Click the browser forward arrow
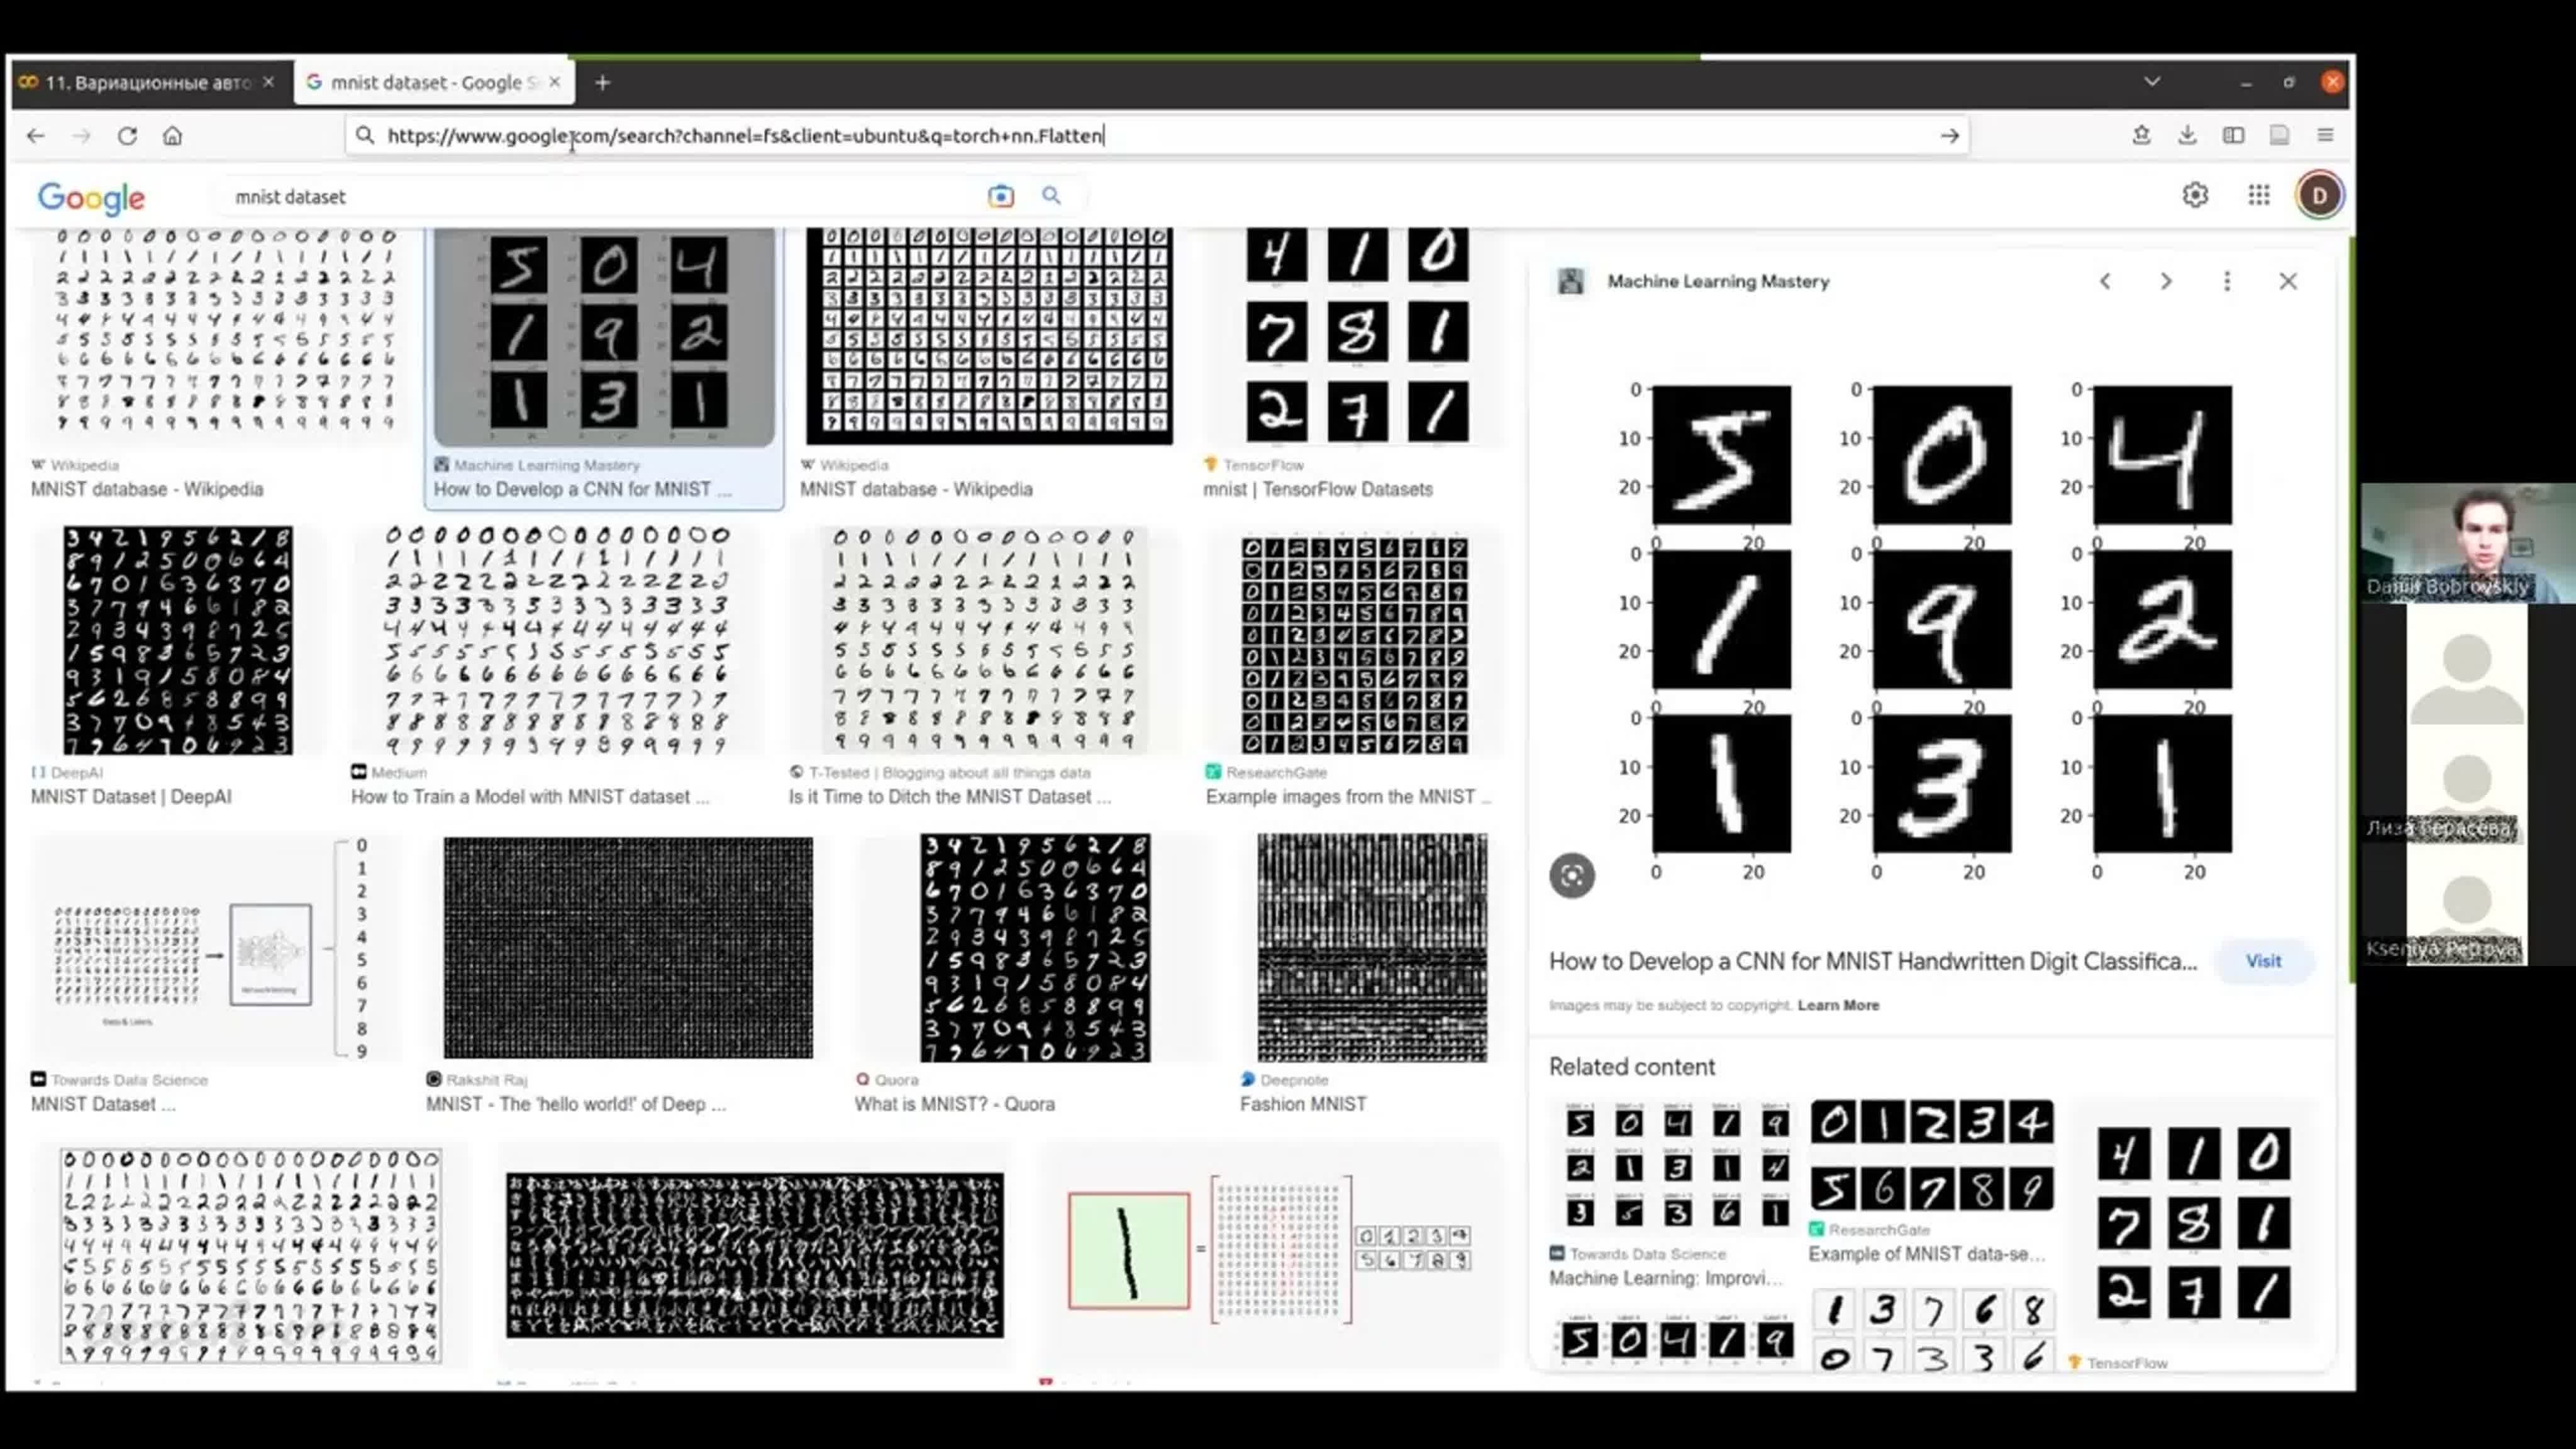This screenshot has height=1449, width=2576. (x=82, y=136)
